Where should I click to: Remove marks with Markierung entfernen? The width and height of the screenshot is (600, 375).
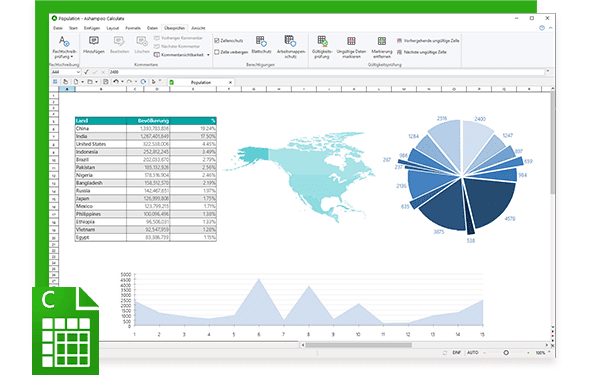pyautogui.click(x=382, y=47)
